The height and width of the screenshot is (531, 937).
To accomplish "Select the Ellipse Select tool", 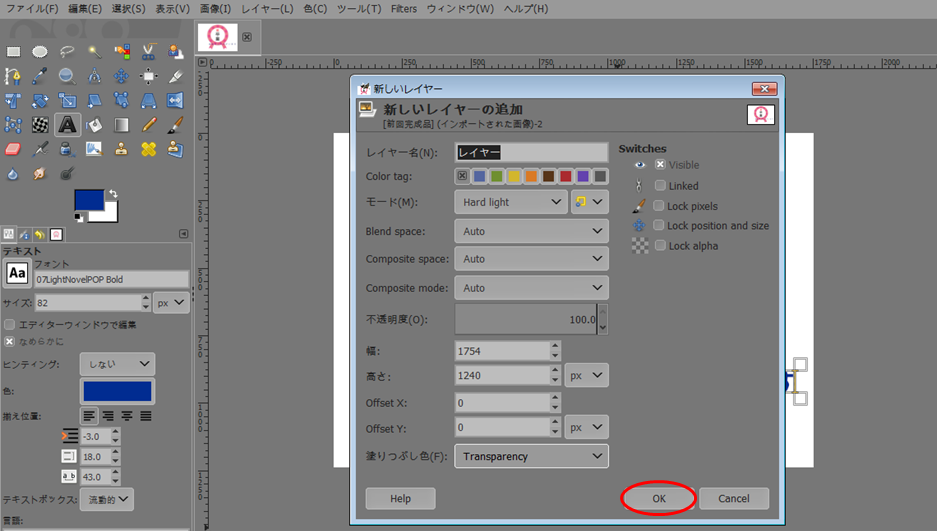I will click(40, 52).
